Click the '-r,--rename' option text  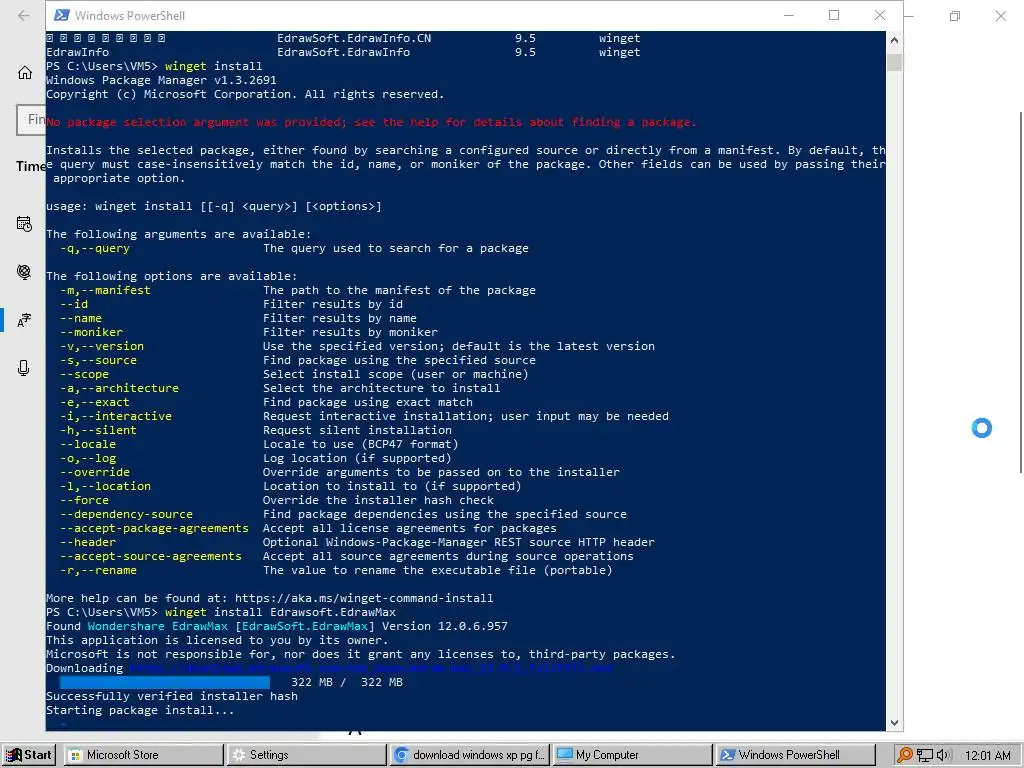point(98,570)
